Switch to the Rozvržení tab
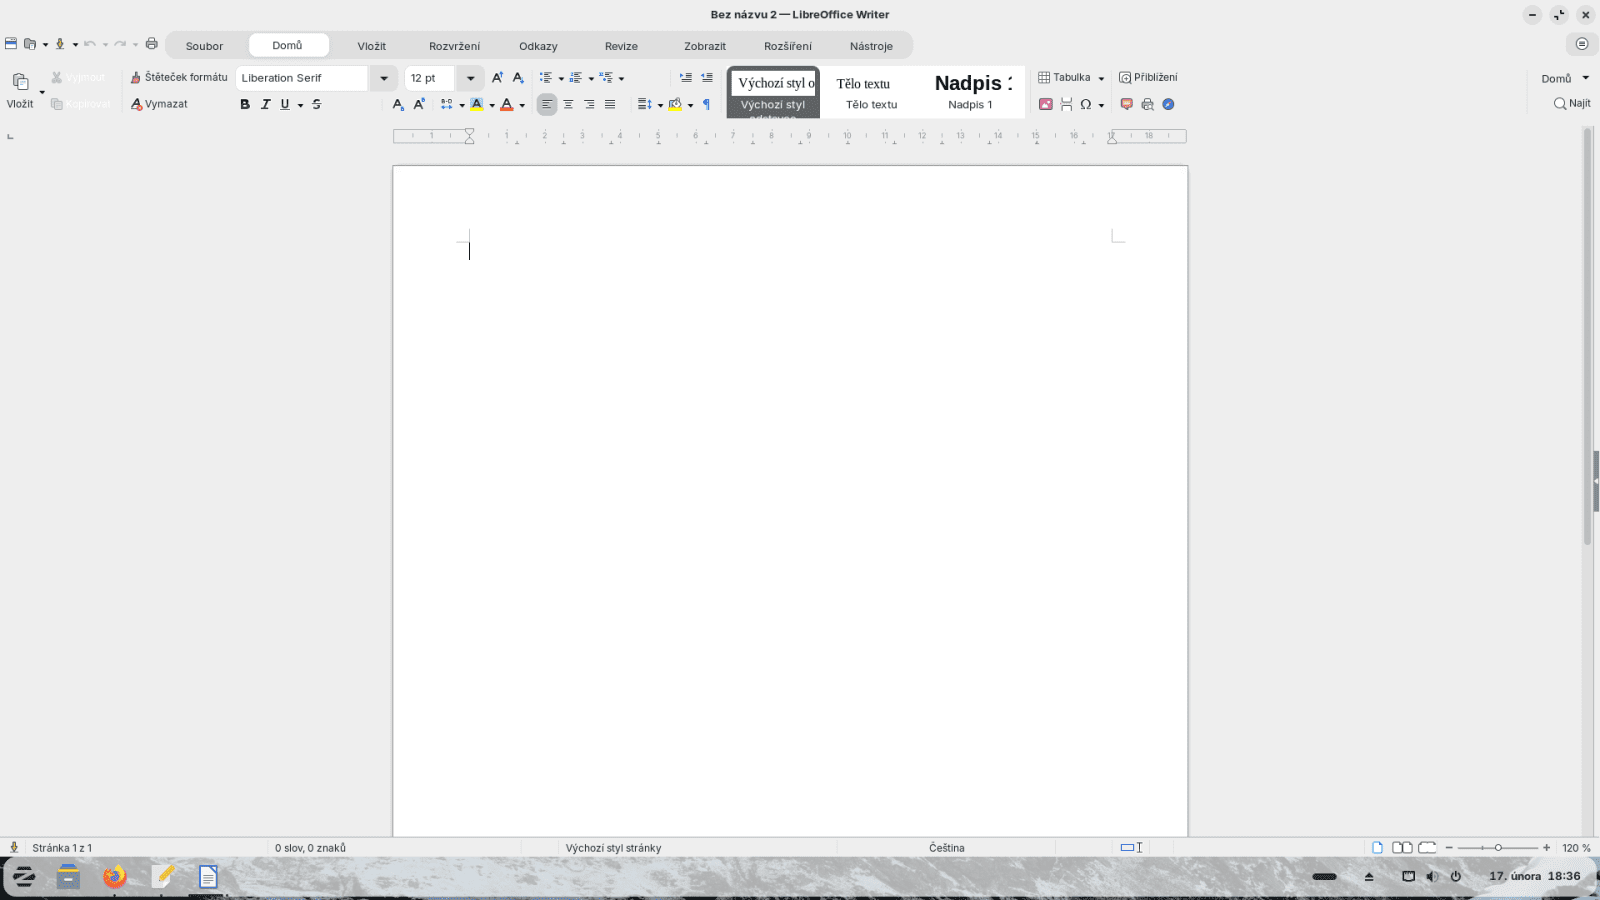The image size is (1600, 900). (455, 46)
